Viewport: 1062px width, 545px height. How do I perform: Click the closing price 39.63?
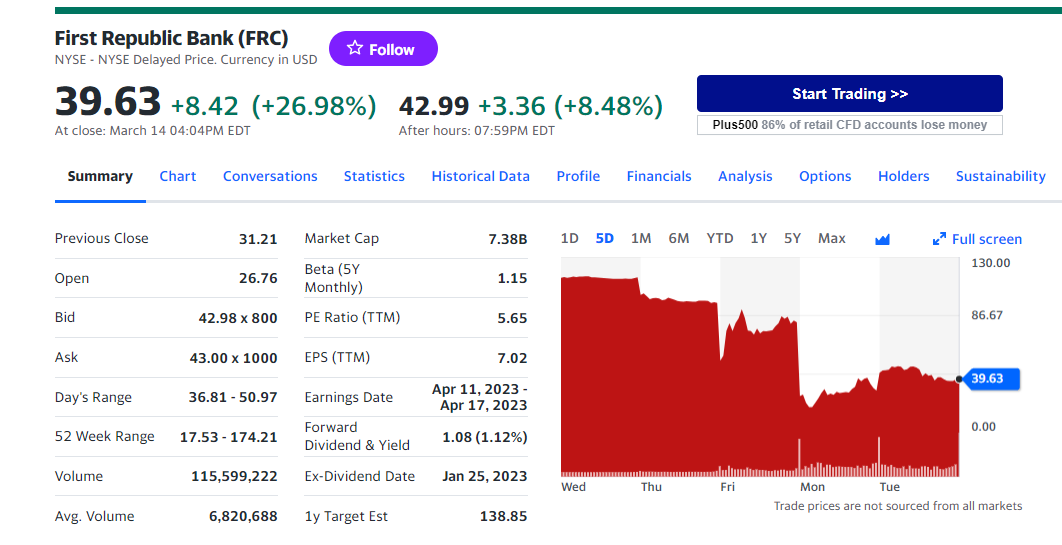point(108,102)
